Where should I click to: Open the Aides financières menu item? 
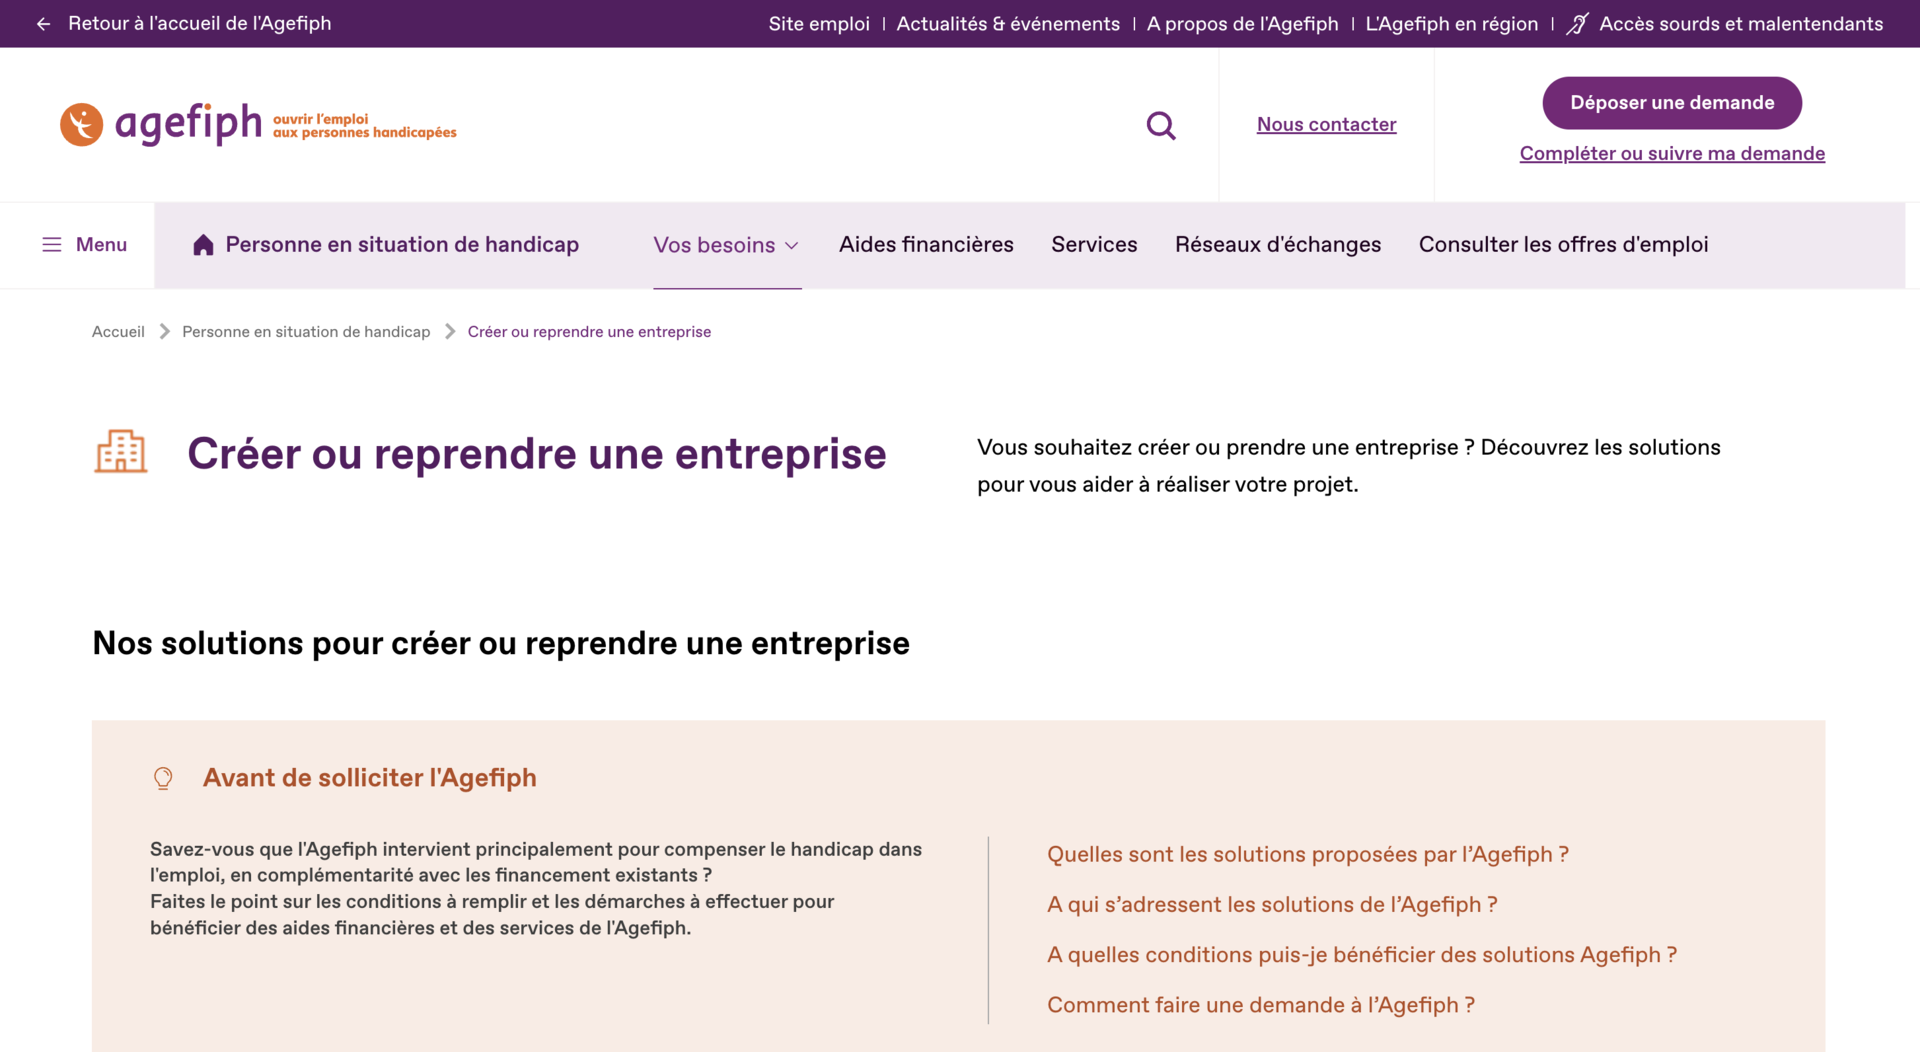926,245
